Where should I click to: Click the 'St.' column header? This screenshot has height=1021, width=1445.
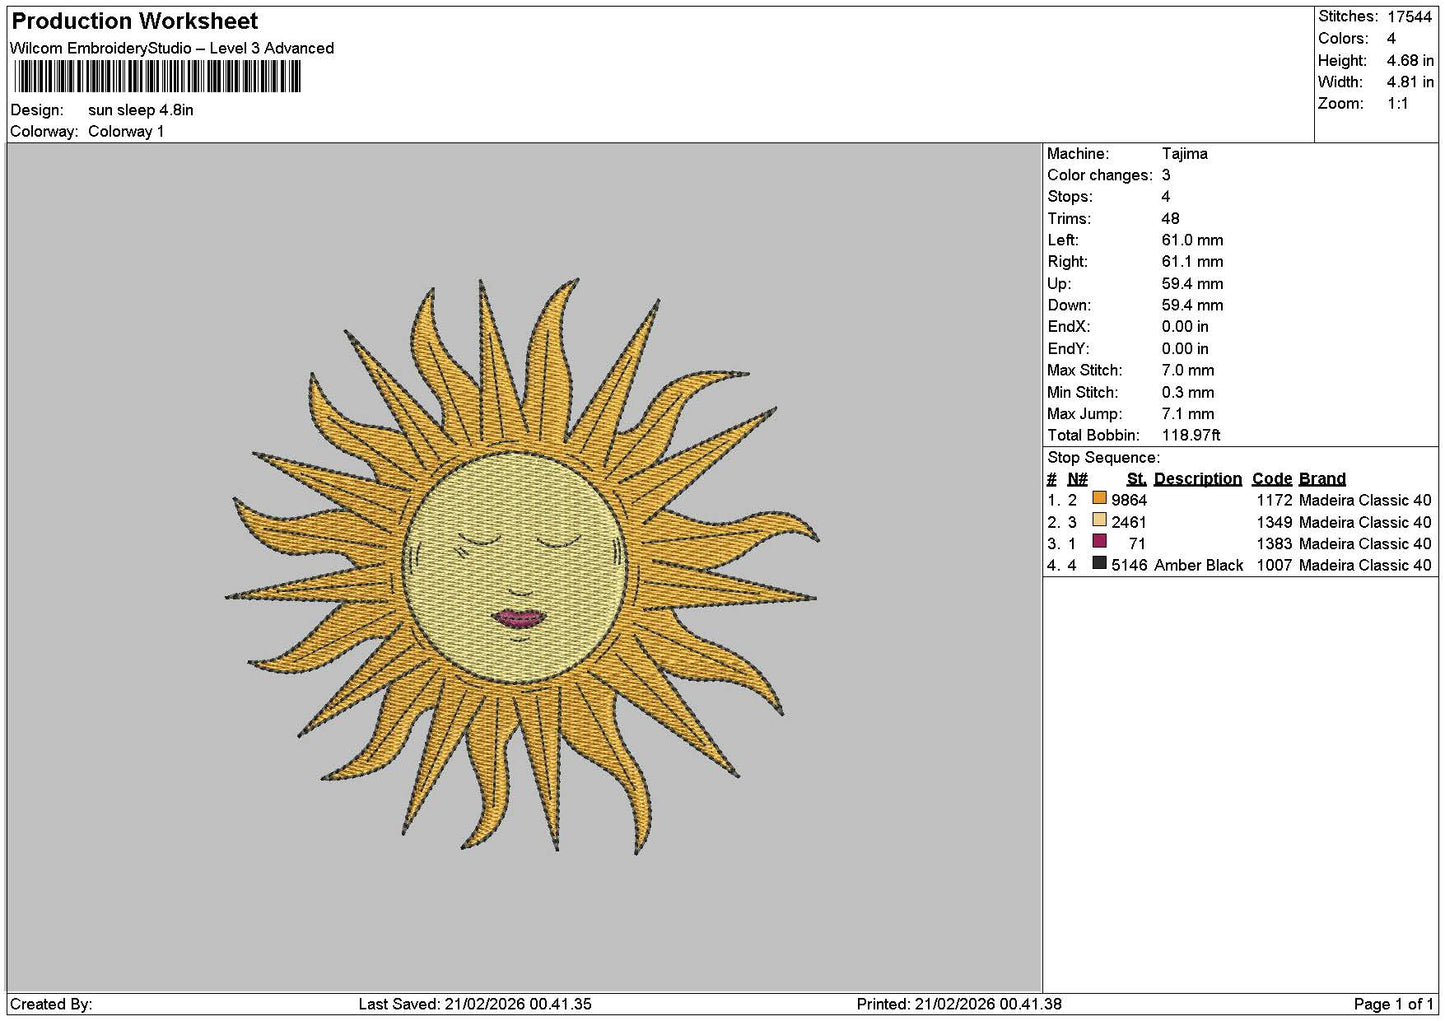click(x=1136, y=479)
